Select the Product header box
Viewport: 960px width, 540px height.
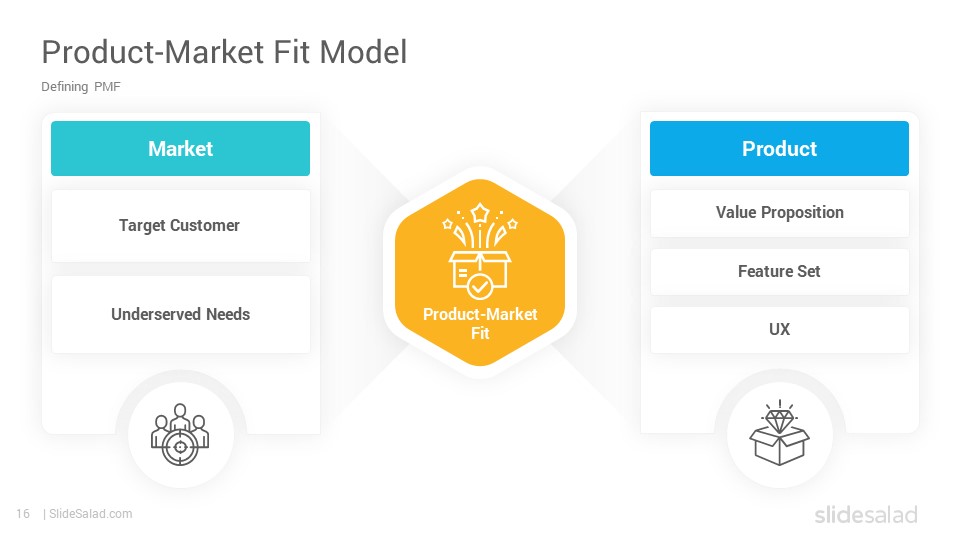[779, 148]
